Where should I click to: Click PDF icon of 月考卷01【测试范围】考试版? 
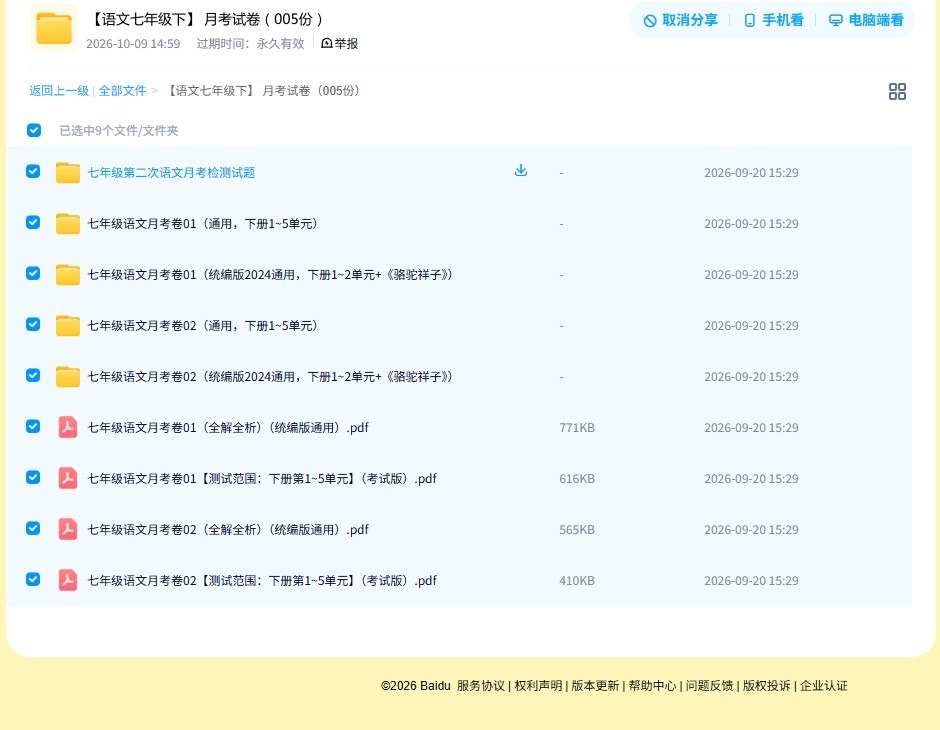tap(68, 478)
